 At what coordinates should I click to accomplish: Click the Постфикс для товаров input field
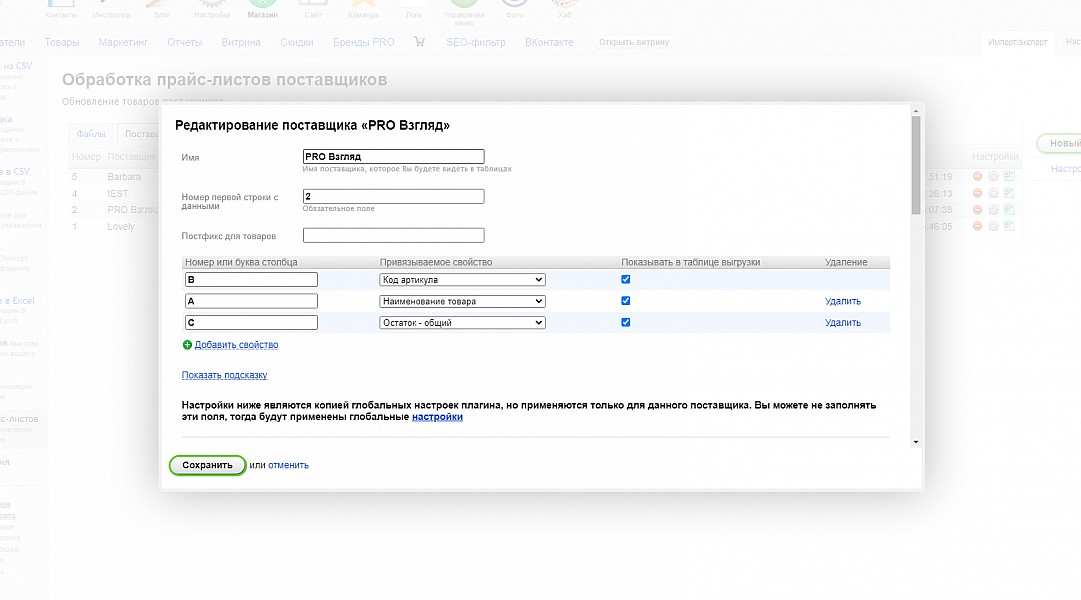393,236
